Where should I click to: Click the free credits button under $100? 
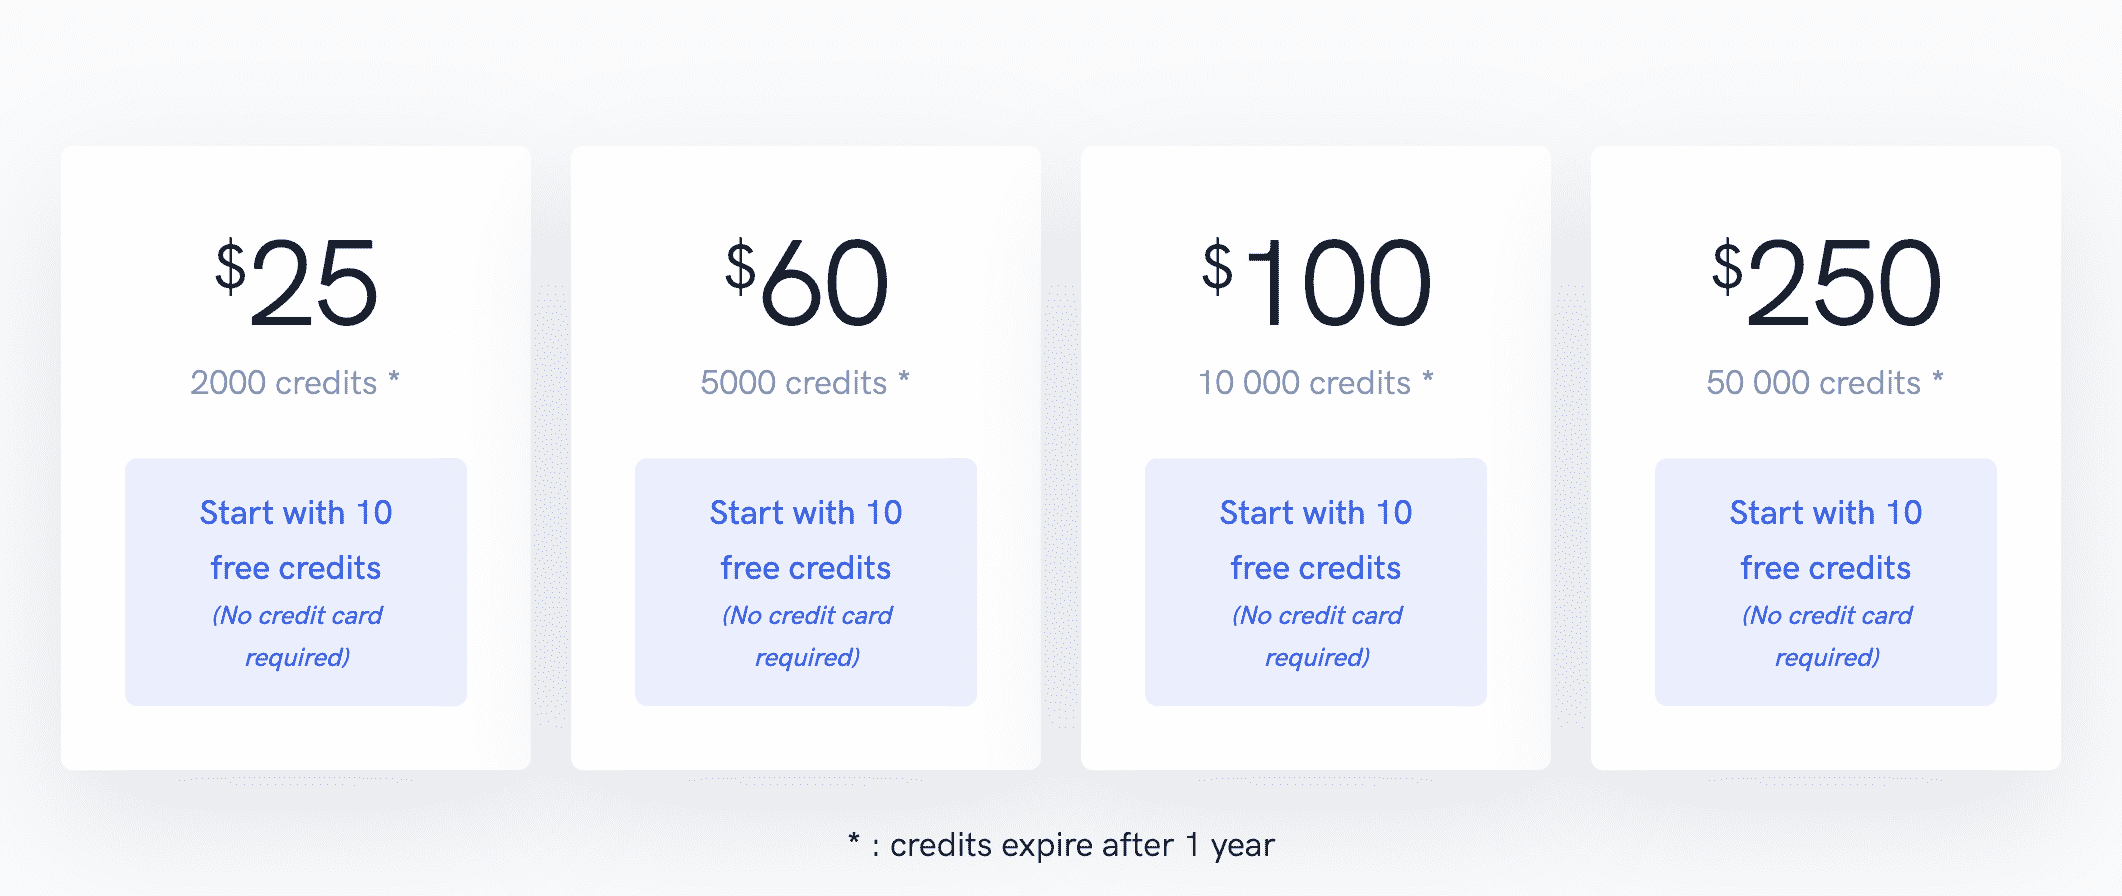click(x=1316, y=582)
